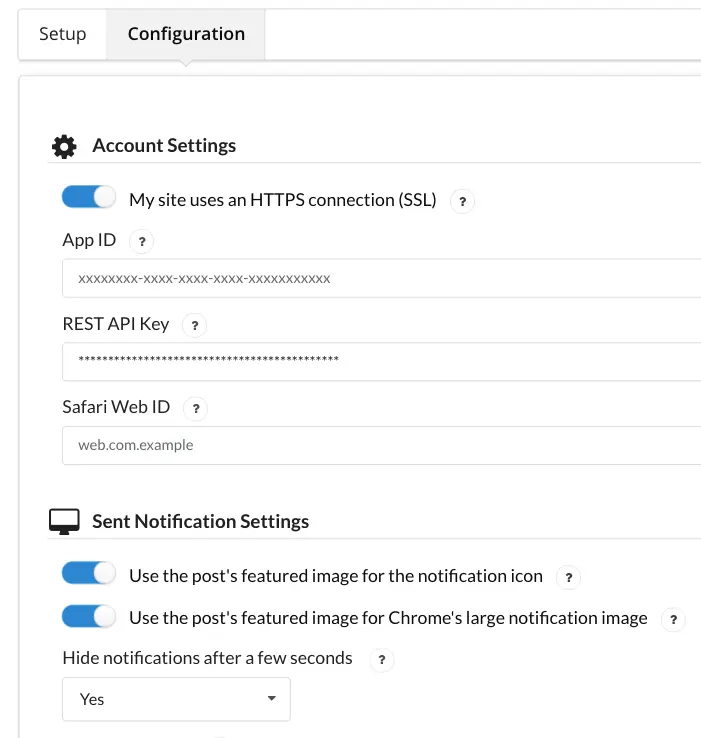Image resolution: width=701 pixels, height=738 pixels.
Task: Focus the REST API Key field
Action: (x=380, y=361)
